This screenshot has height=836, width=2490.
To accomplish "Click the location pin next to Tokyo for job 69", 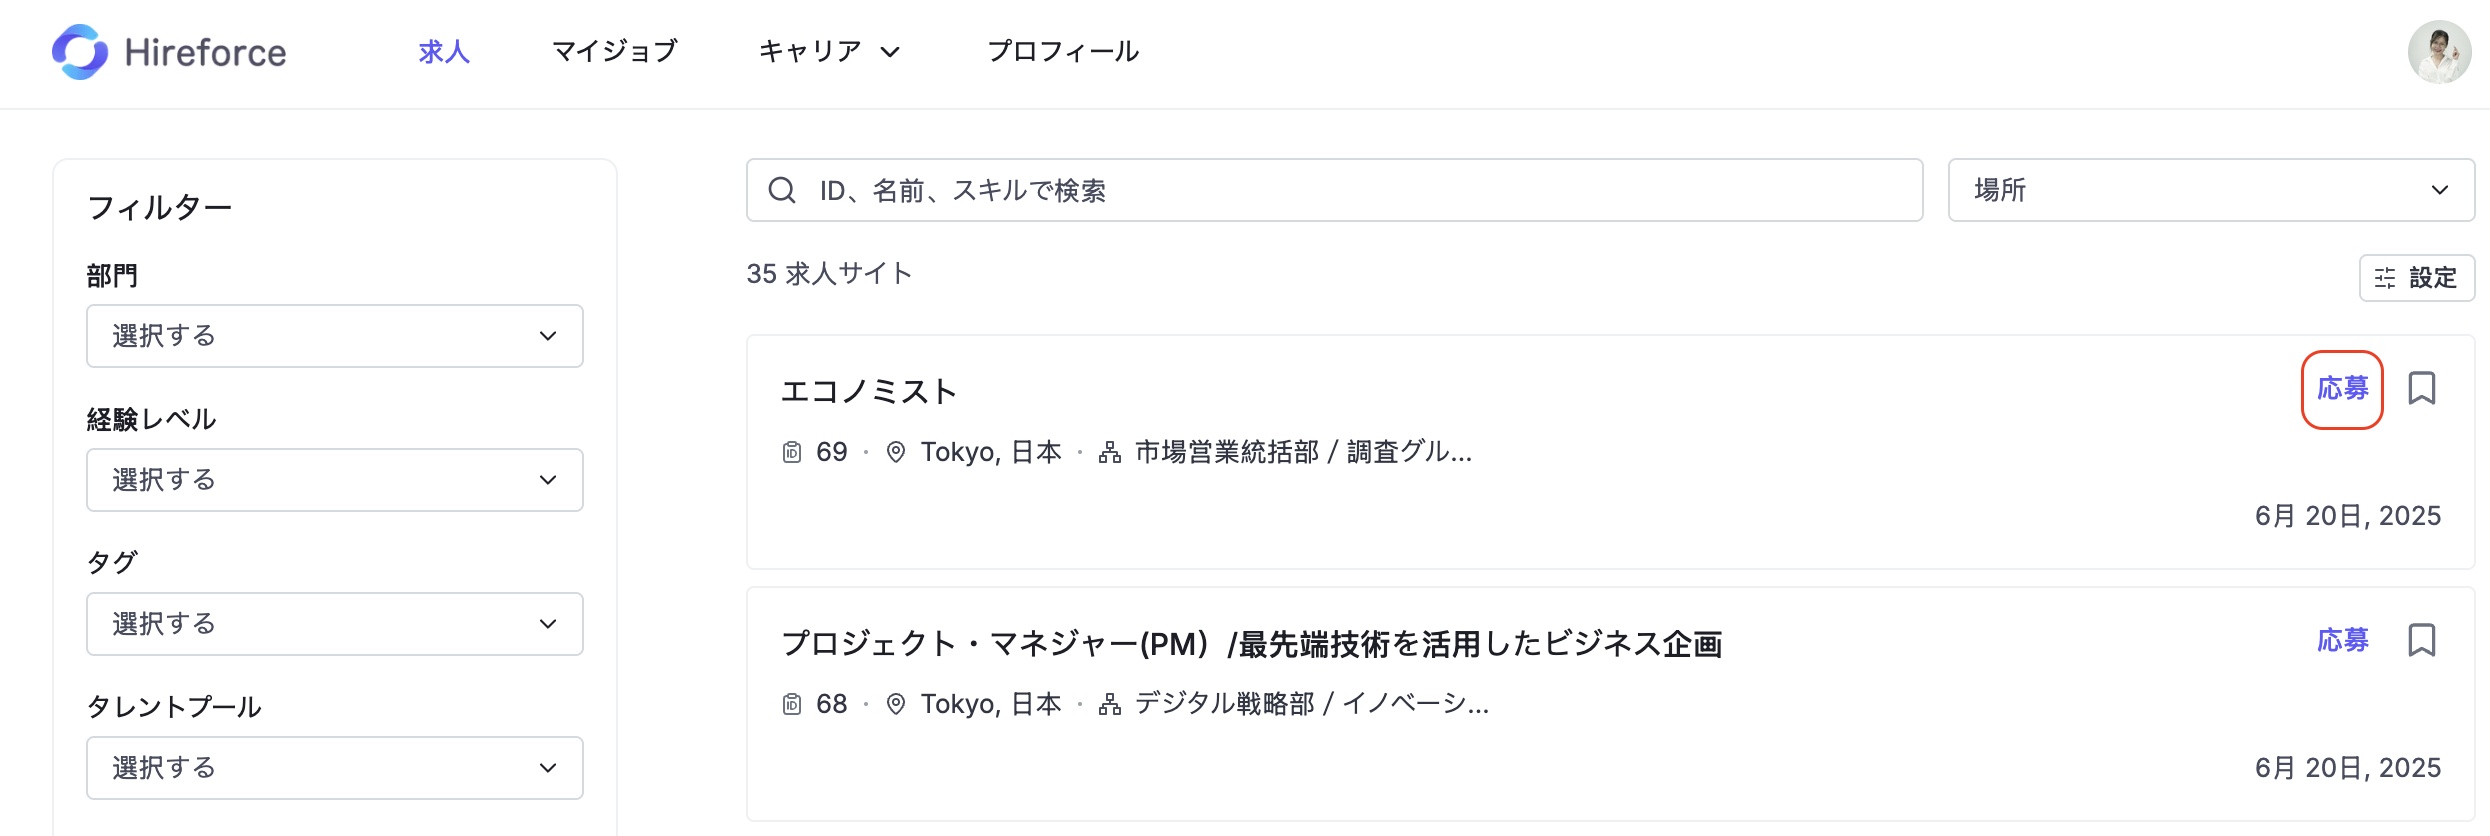I will point(896,452).
